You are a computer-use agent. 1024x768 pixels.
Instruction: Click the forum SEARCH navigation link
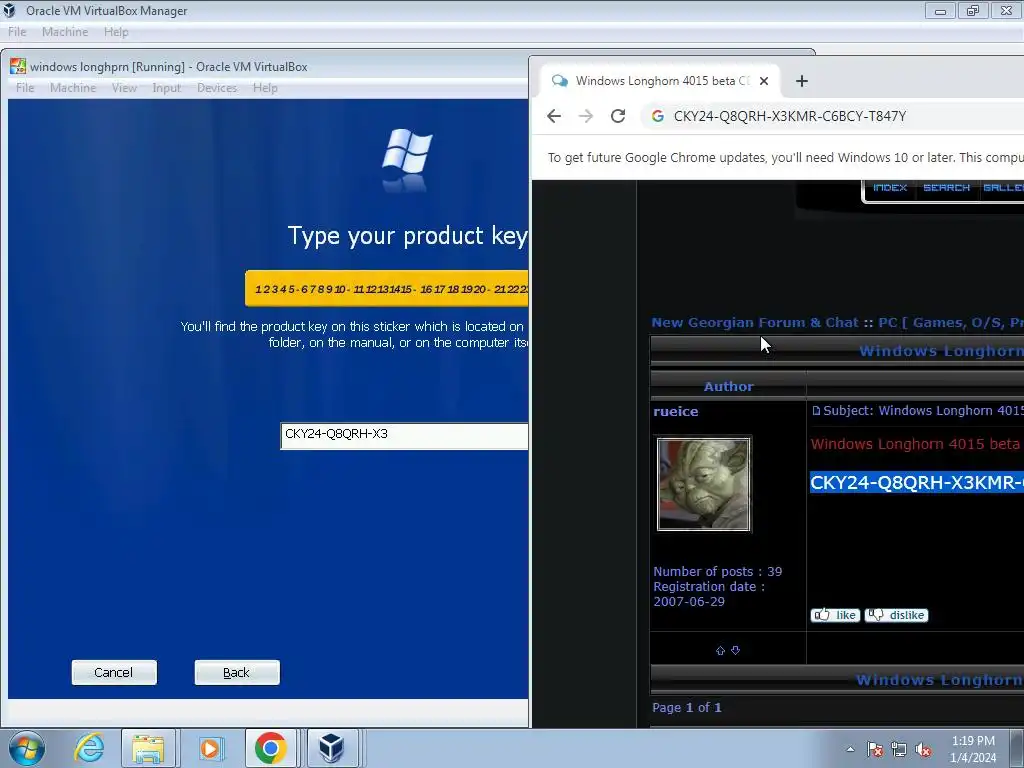click(x=946, y=187)
